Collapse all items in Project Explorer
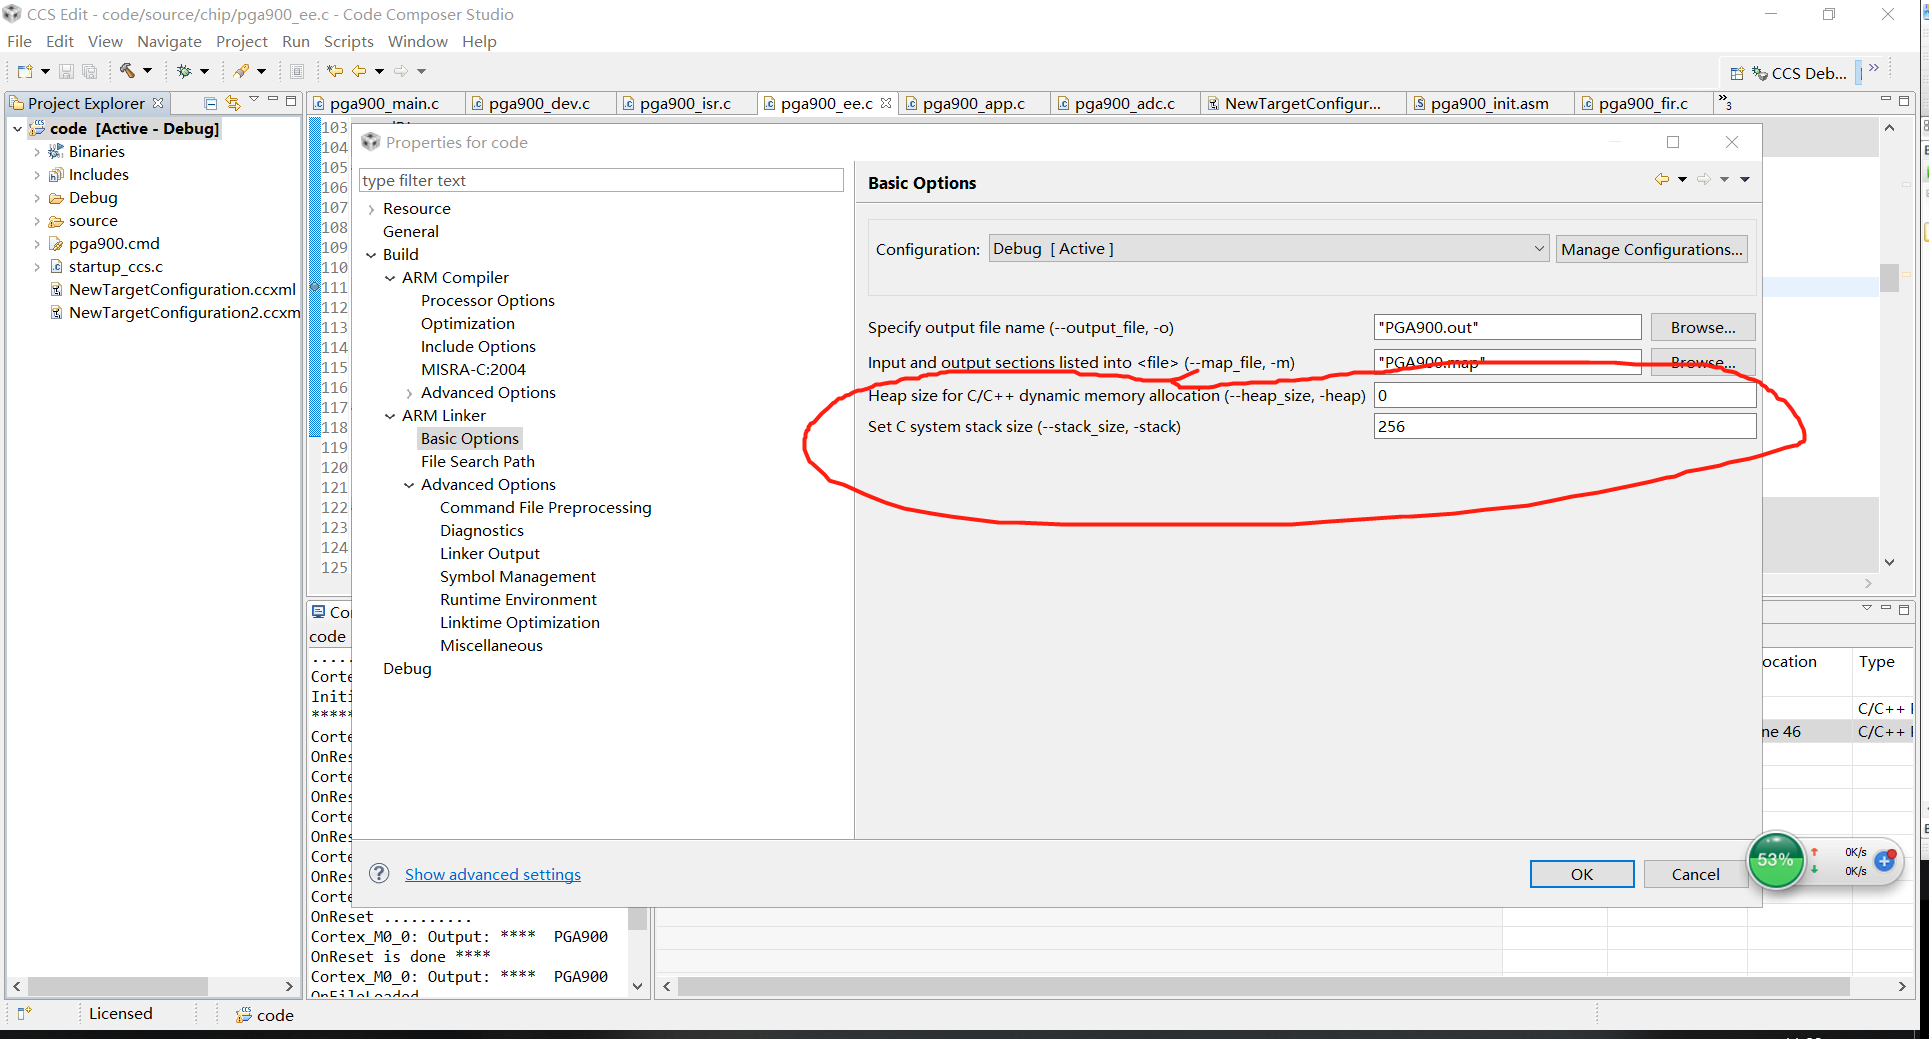The width and height of the screenshot is (1929, 1039). point(209,102)
